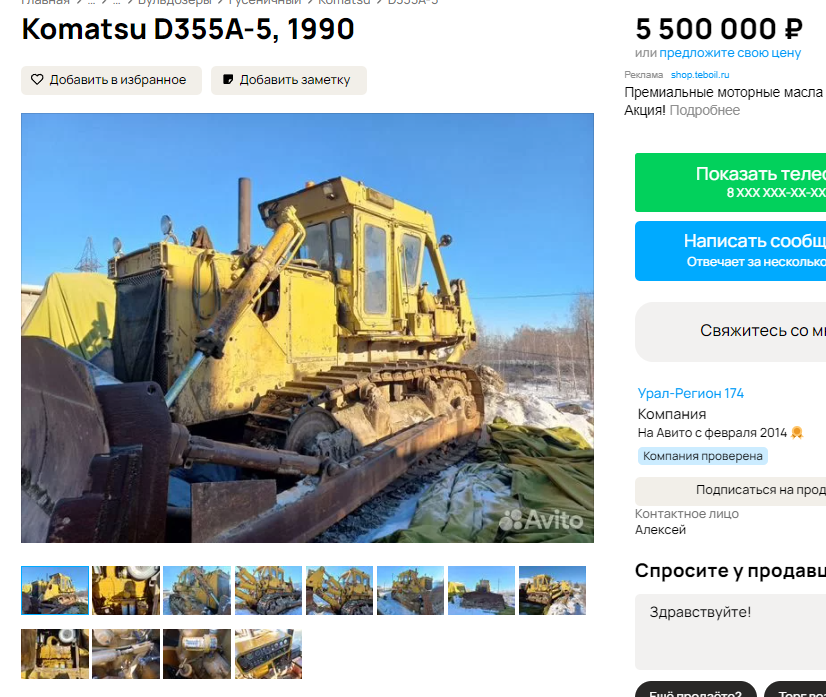Select the third photo thumbnail
826x697 pixels.
point(197,591)
